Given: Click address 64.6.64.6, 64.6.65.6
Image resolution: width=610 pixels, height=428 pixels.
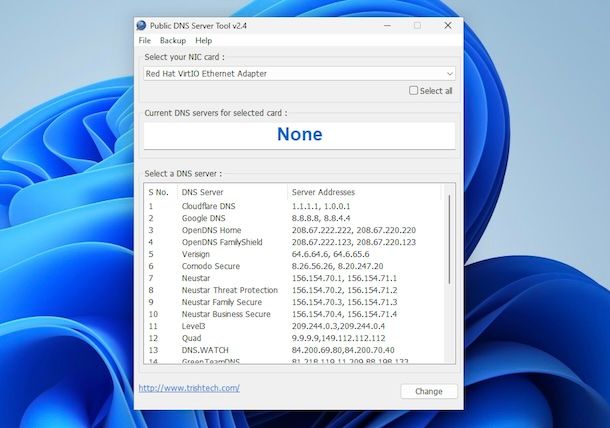Looking at the screenshot, I should coord(330,254).
